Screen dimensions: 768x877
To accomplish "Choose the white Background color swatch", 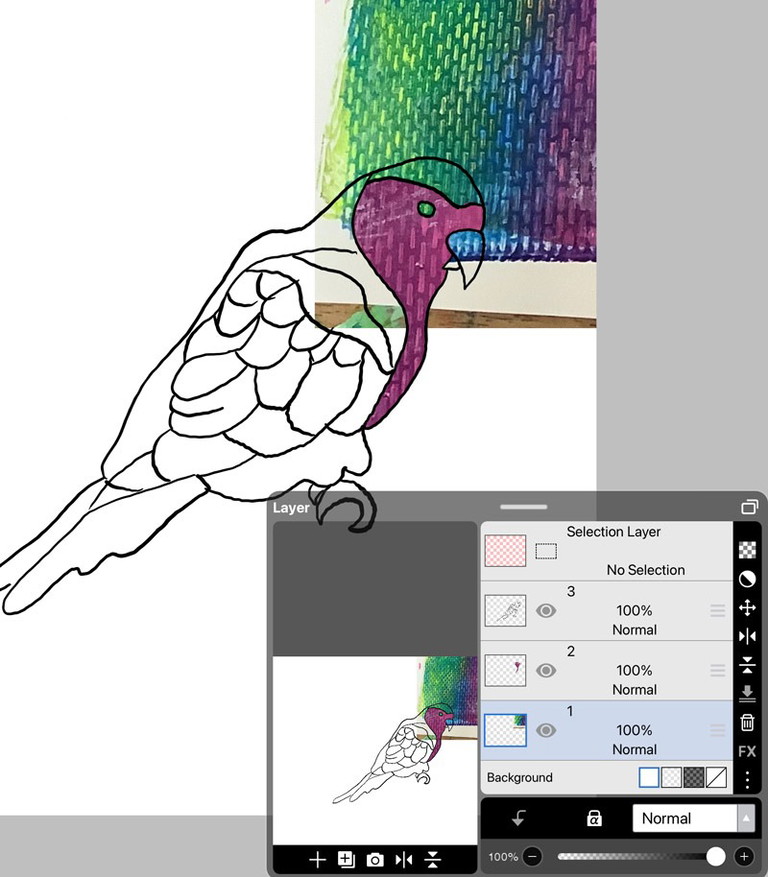I will pos(649,777).
